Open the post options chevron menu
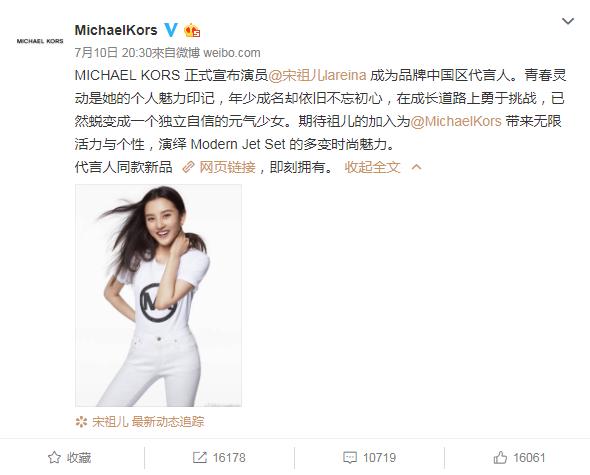 [567, 21]
